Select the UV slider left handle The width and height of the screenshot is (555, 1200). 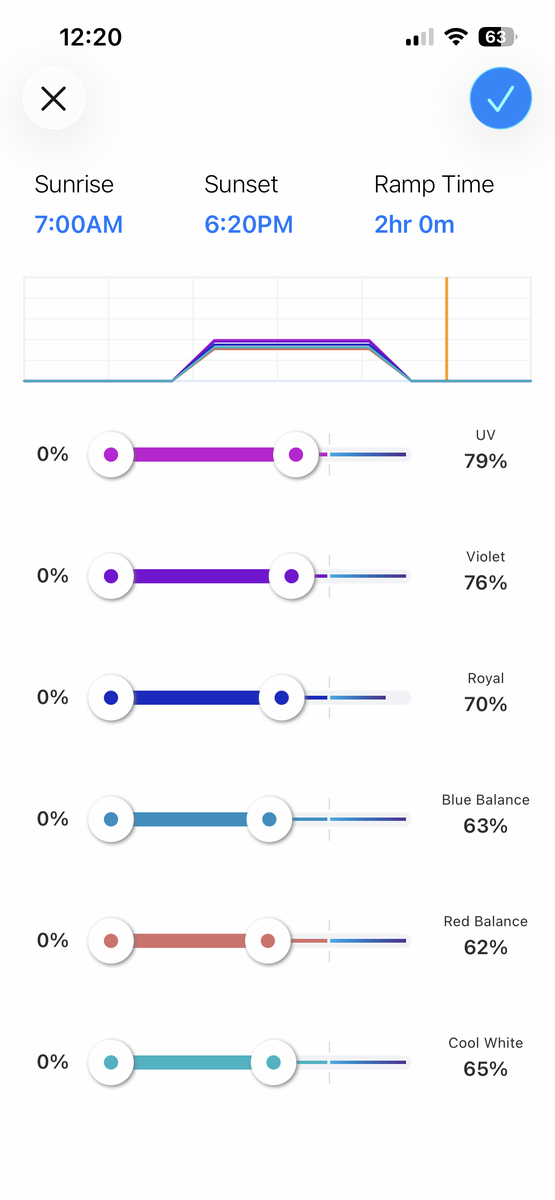(x=111, y=455)
